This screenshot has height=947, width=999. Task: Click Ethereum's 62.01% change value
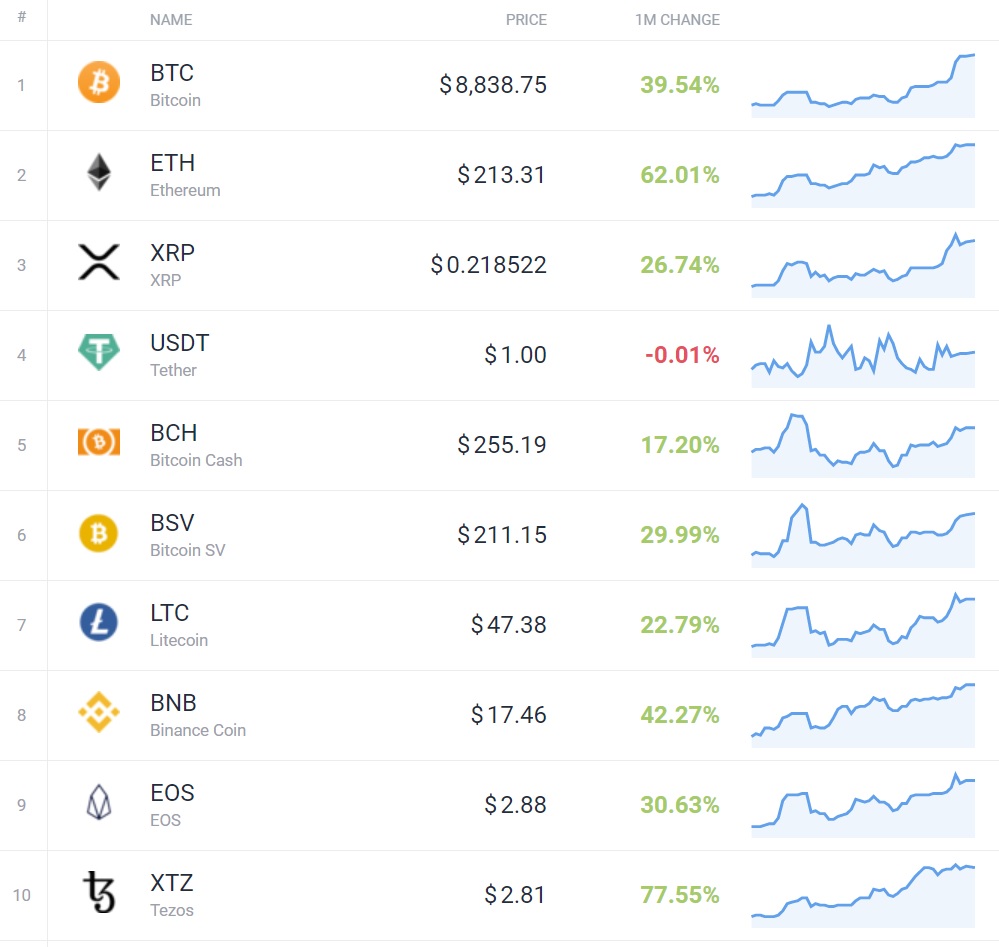[x=680, y=175]
